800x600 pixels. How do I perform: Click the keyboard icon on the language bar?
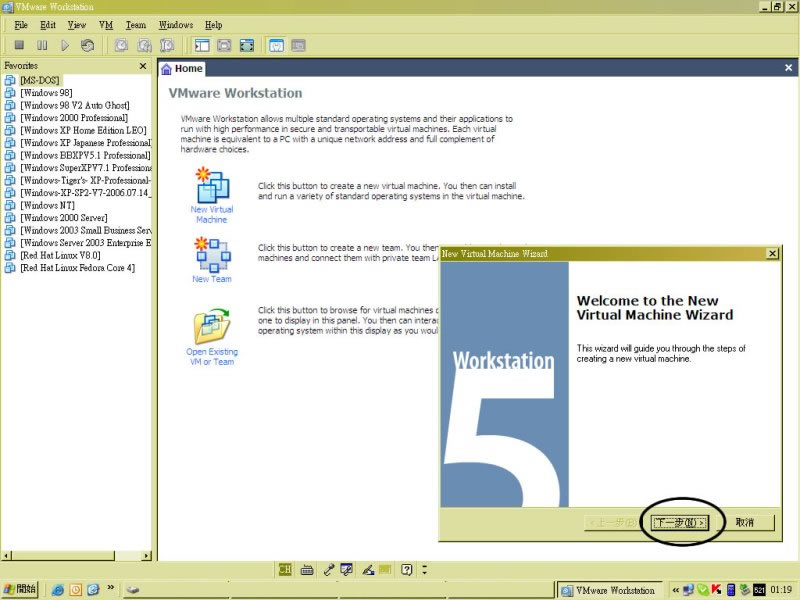(x=307, y=570)
